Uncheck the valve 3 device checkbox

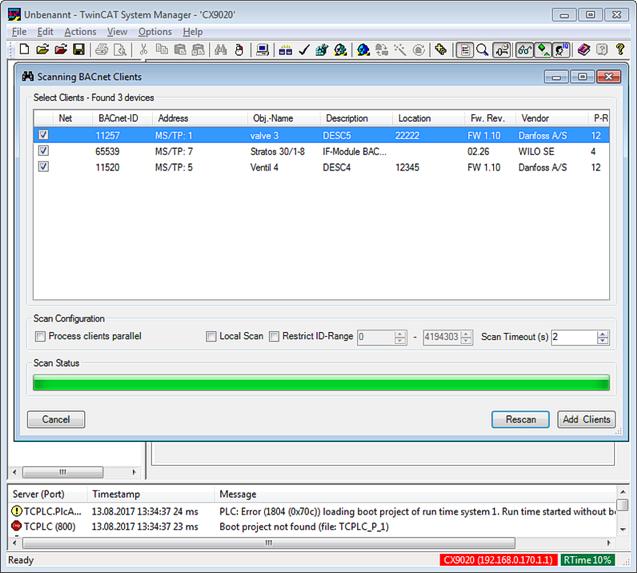point(43,135)
